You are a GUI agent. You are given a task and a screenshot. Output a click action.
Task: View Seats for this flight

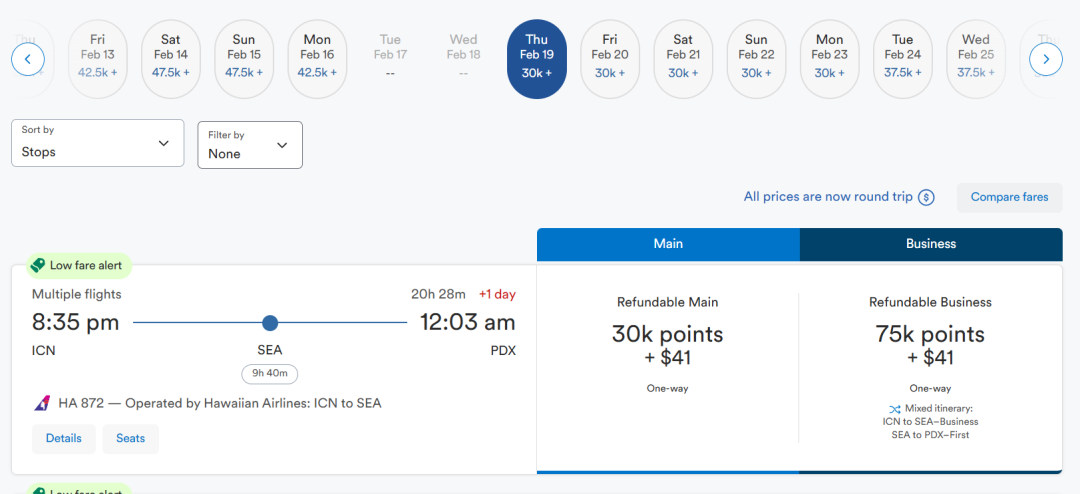[130, 439]
